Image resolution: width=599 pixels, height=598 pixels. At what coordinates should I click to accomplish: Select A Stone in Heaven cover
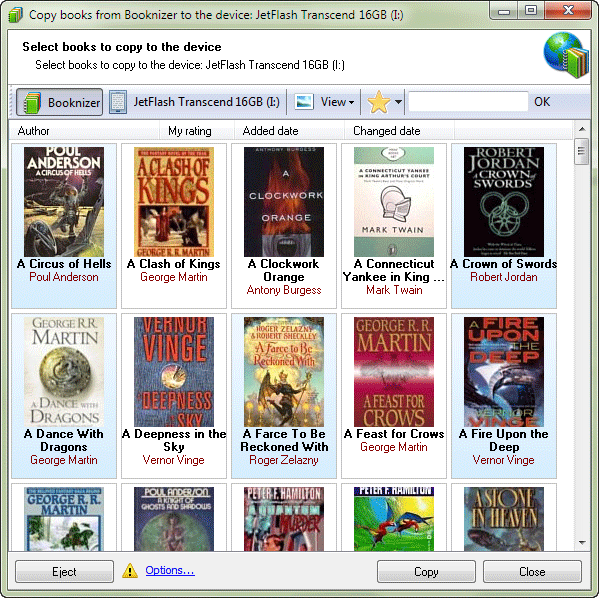pos(504,519)
